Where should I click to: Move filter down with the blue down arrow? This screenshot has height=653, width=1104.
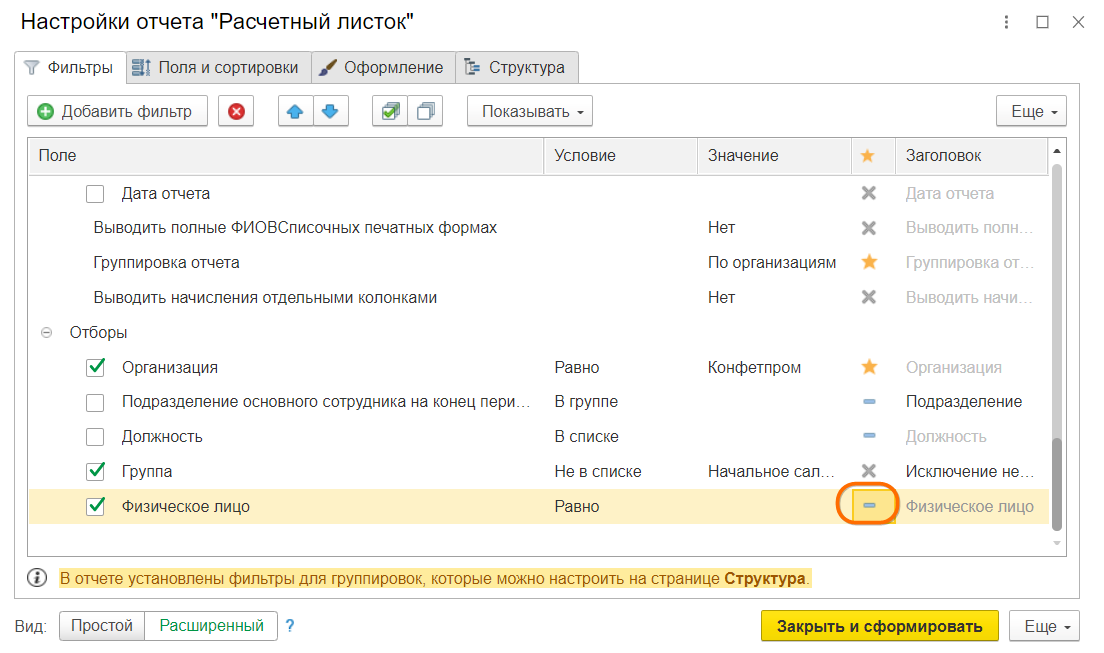(330, 111)
